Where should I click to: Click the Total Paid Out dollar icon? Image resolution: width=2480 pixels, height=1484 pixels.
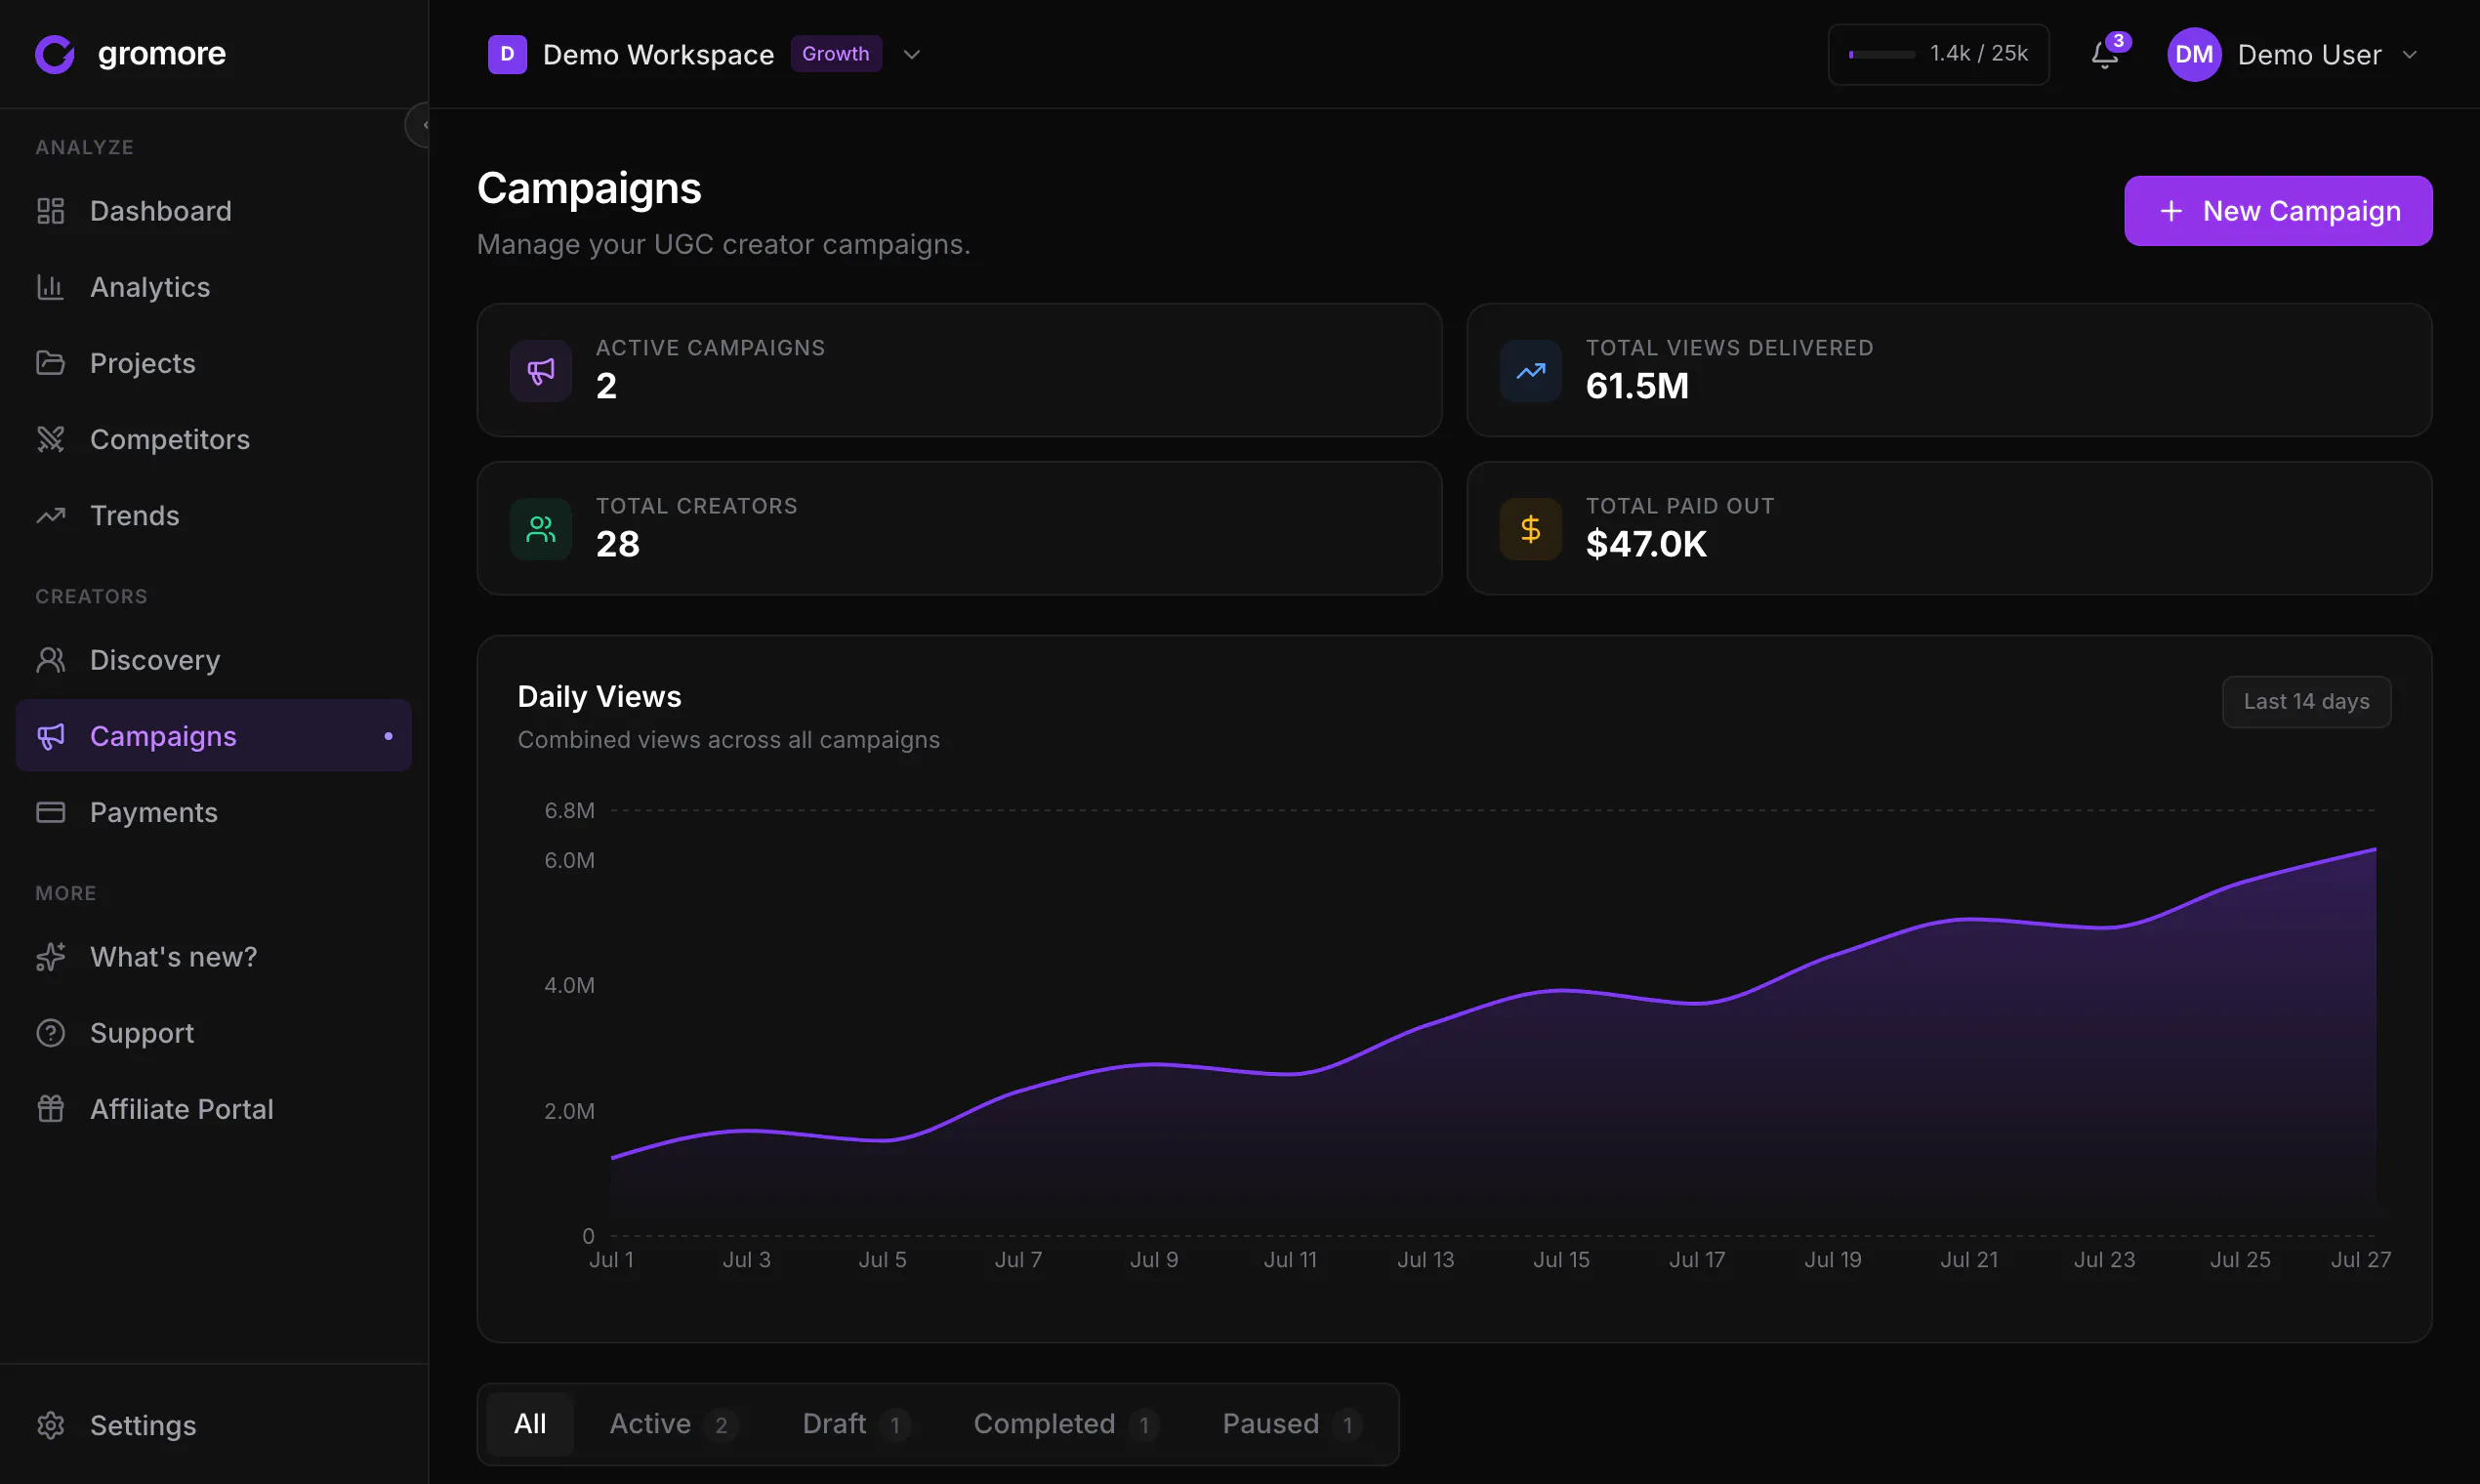point(1530,529)
